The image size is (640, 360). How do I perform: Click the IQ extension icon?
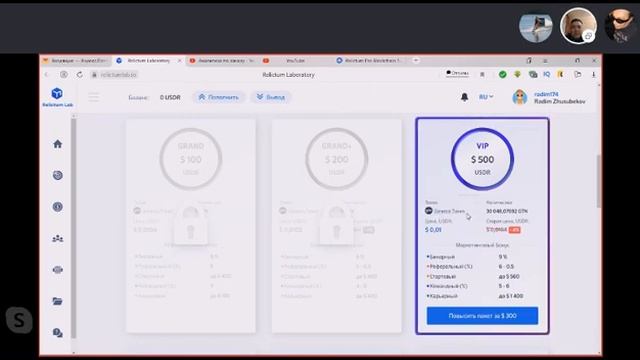(x=547, y=74)
